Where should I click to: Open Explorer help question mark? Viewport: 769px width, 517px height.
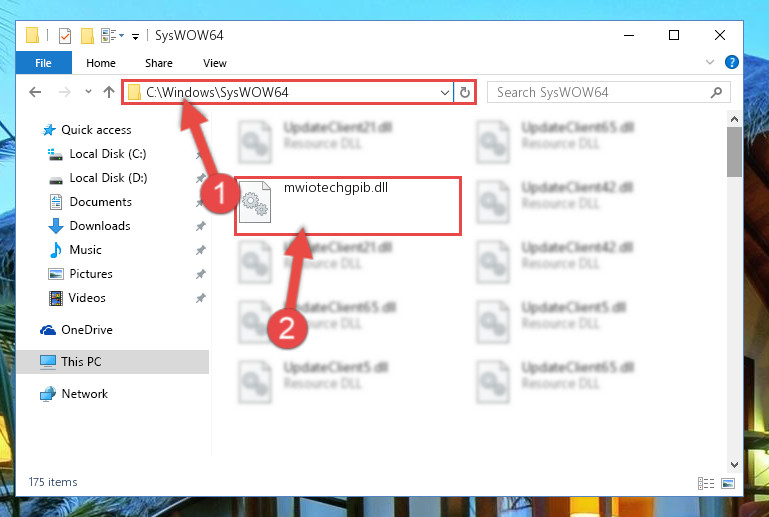click(x=731, y=62)
